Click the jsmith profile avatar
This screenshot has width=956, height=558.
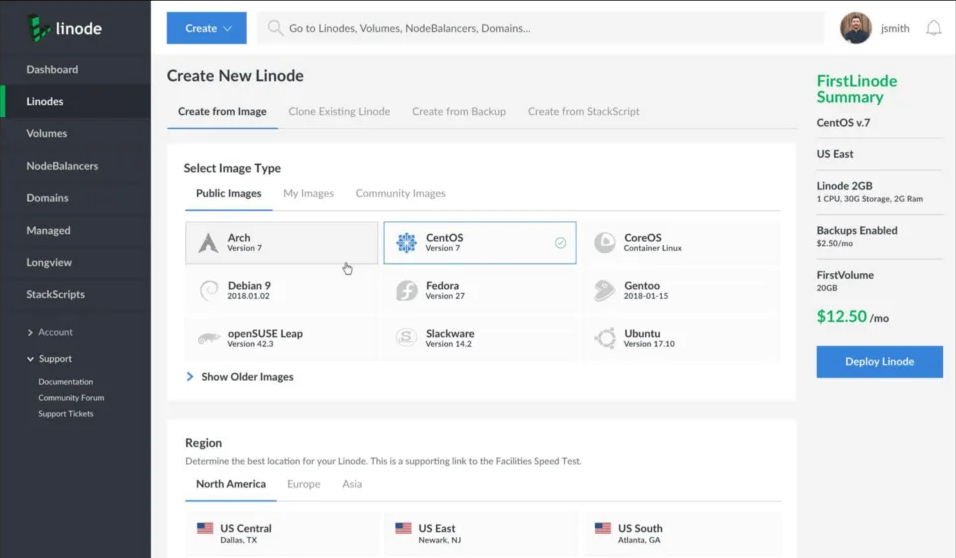click(855, 28)
